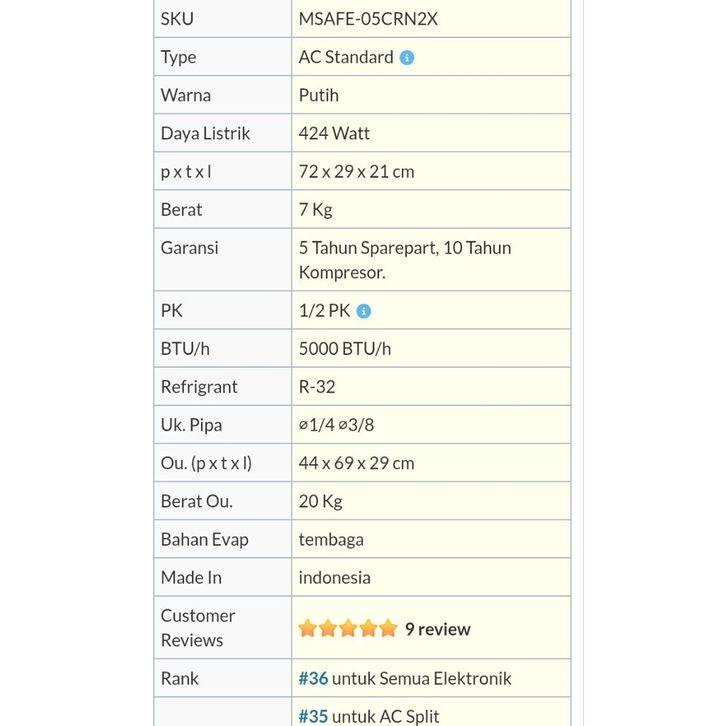The width and height of the screenshot is (726, 726).
Task: Click the R-32 refrigerant value
Action: point(317,387)
